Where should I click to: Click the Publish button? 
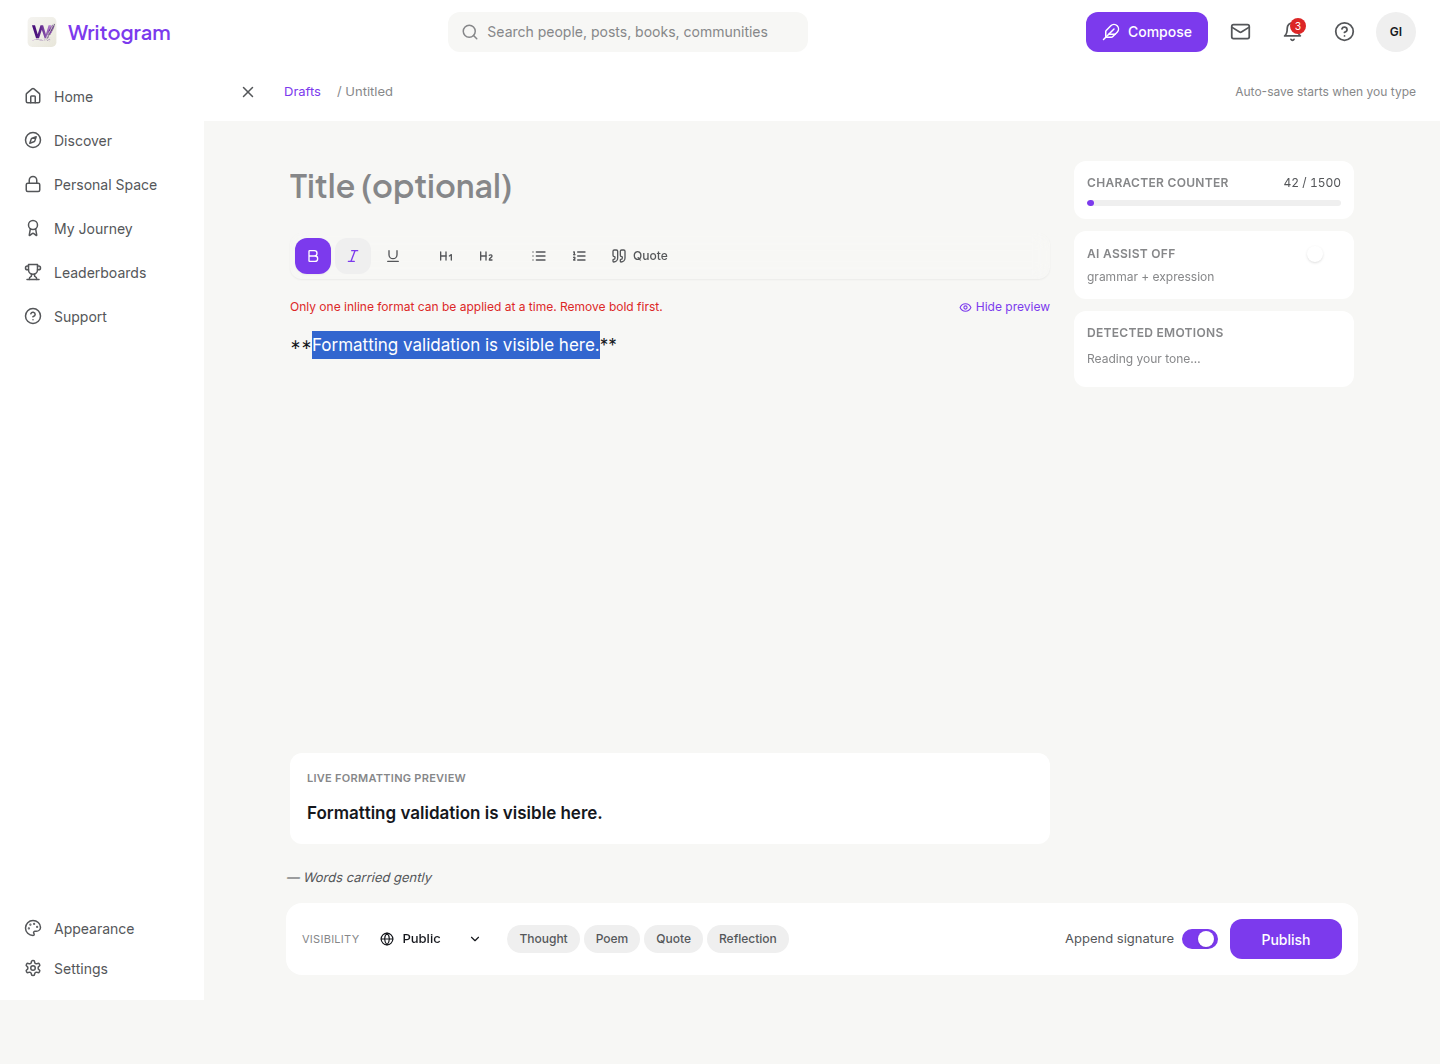pyautogui.click(x=1286, y=939)
